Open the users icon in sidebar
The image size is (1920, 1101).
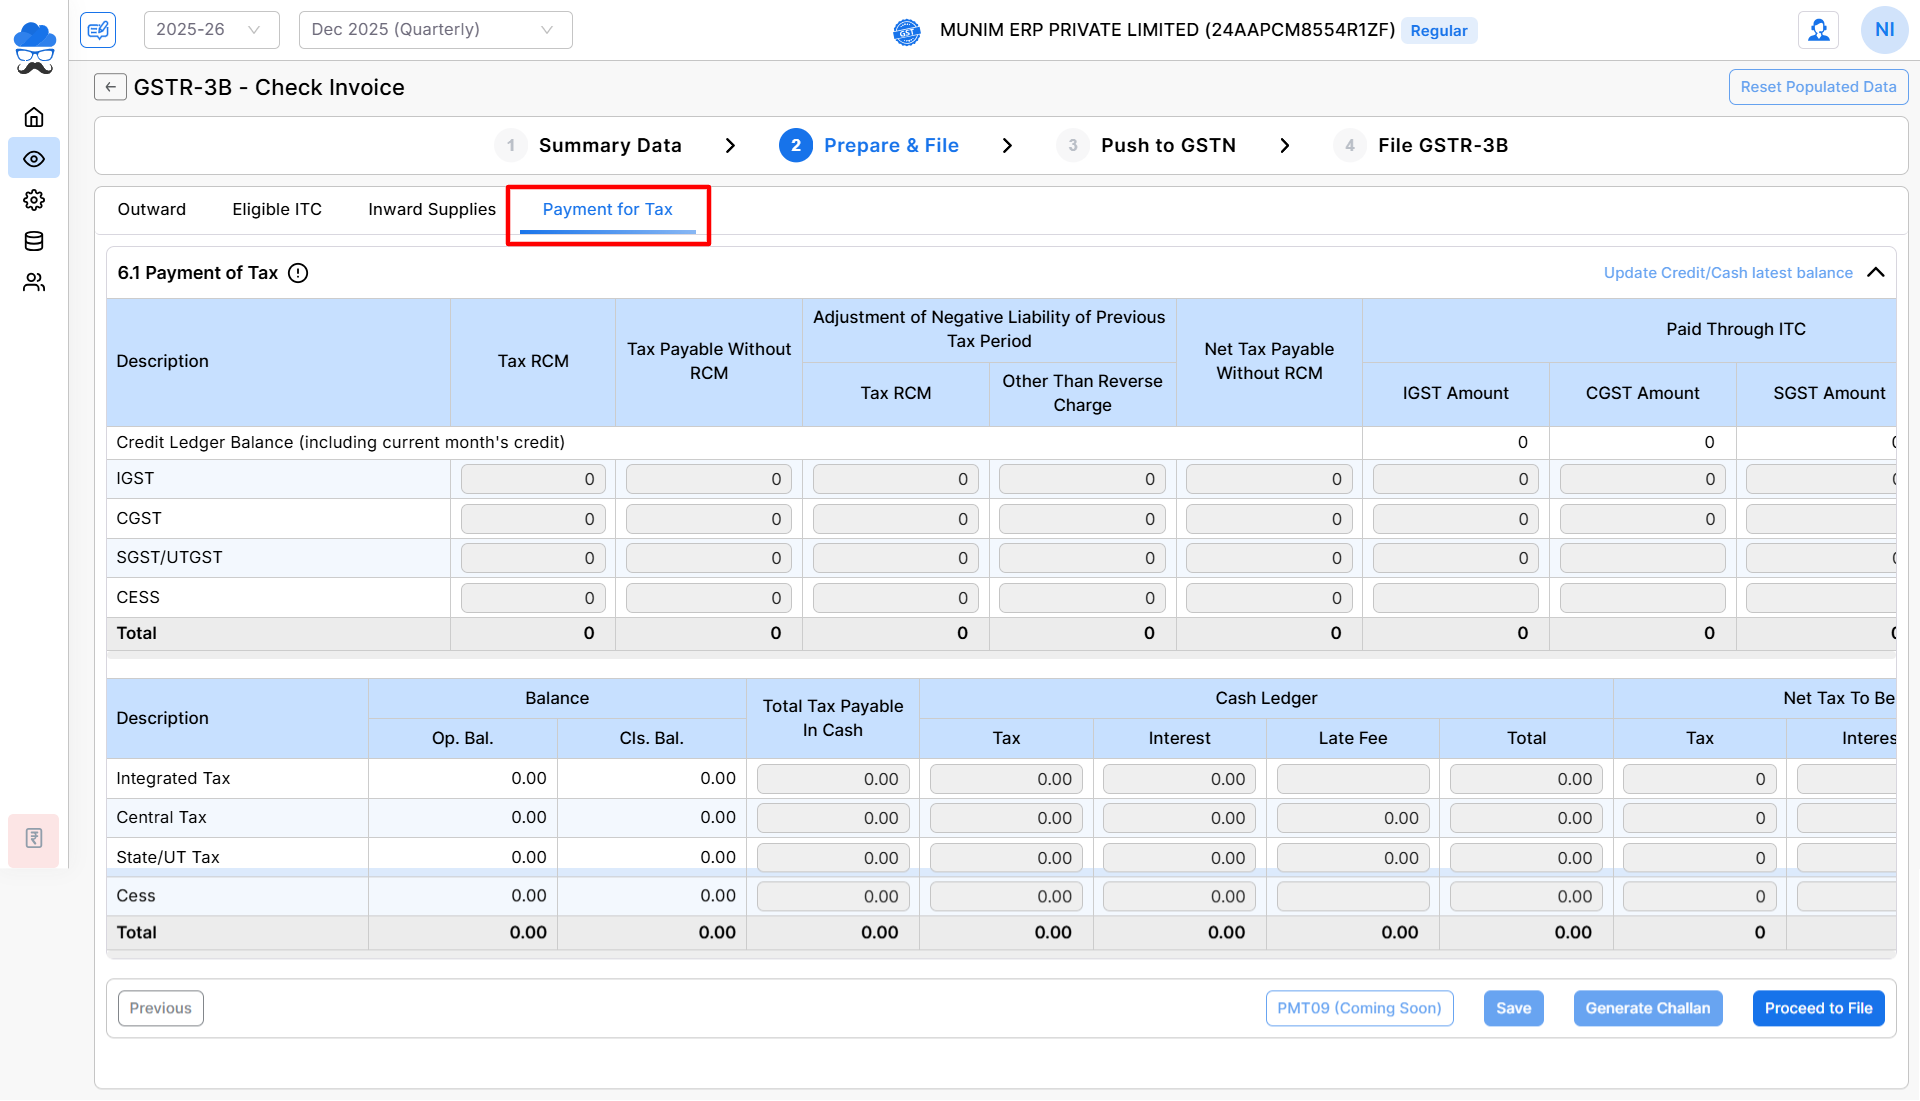pos(34,283)
